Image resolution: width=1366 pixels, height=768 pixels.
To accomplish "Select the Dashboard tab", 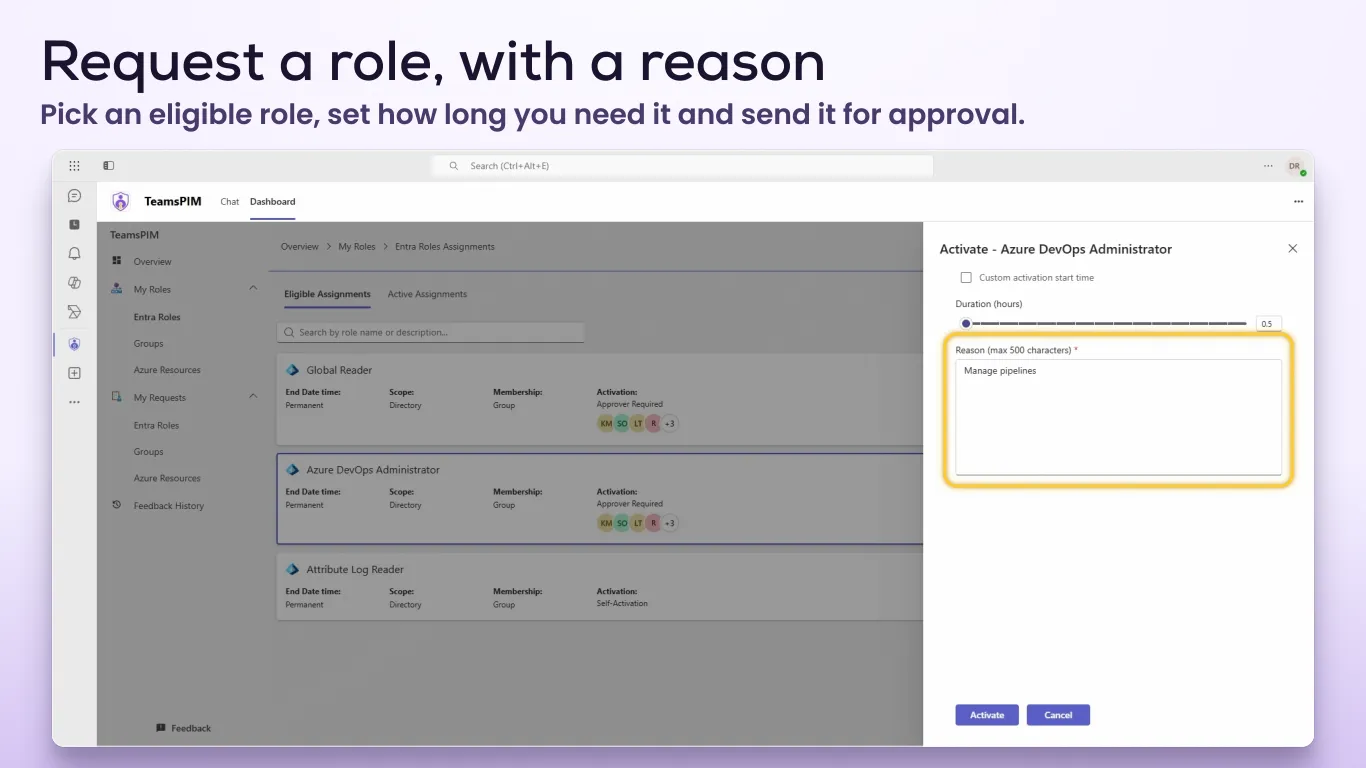I will [x=273, y=202].
